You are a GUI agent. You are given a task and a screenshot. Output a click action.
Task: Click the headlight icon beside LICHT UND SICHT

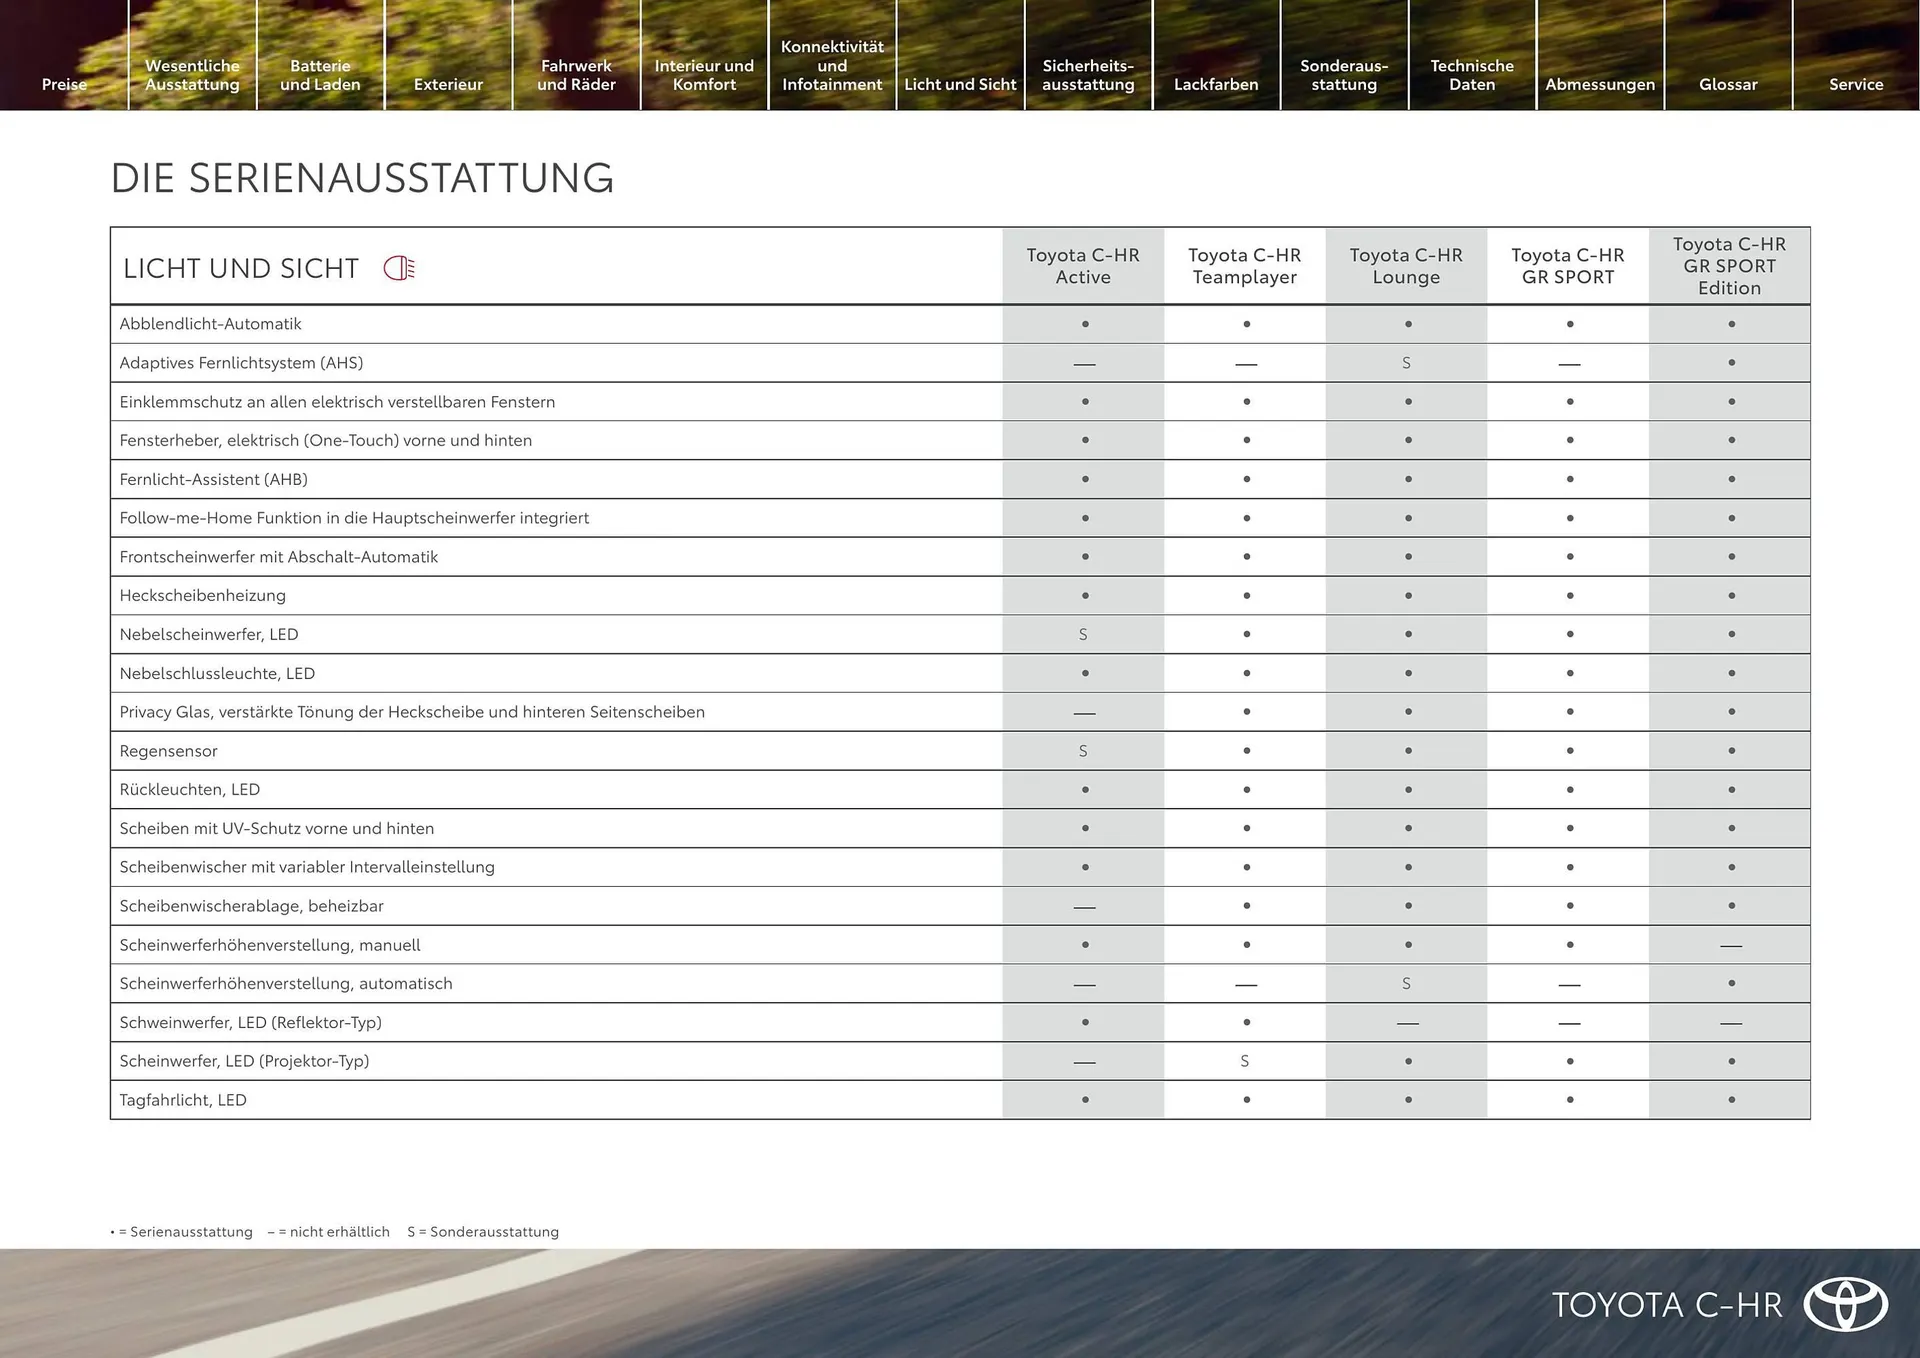pos(400,267)
